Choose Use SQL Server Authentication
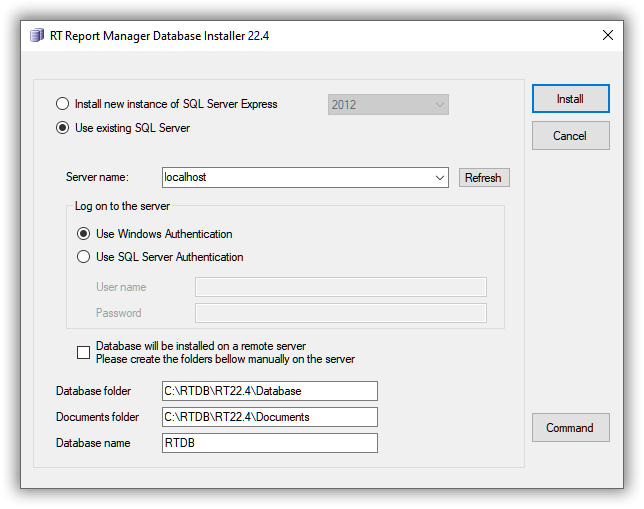Viewport: 644px width, 509px height. coord(83,257)
